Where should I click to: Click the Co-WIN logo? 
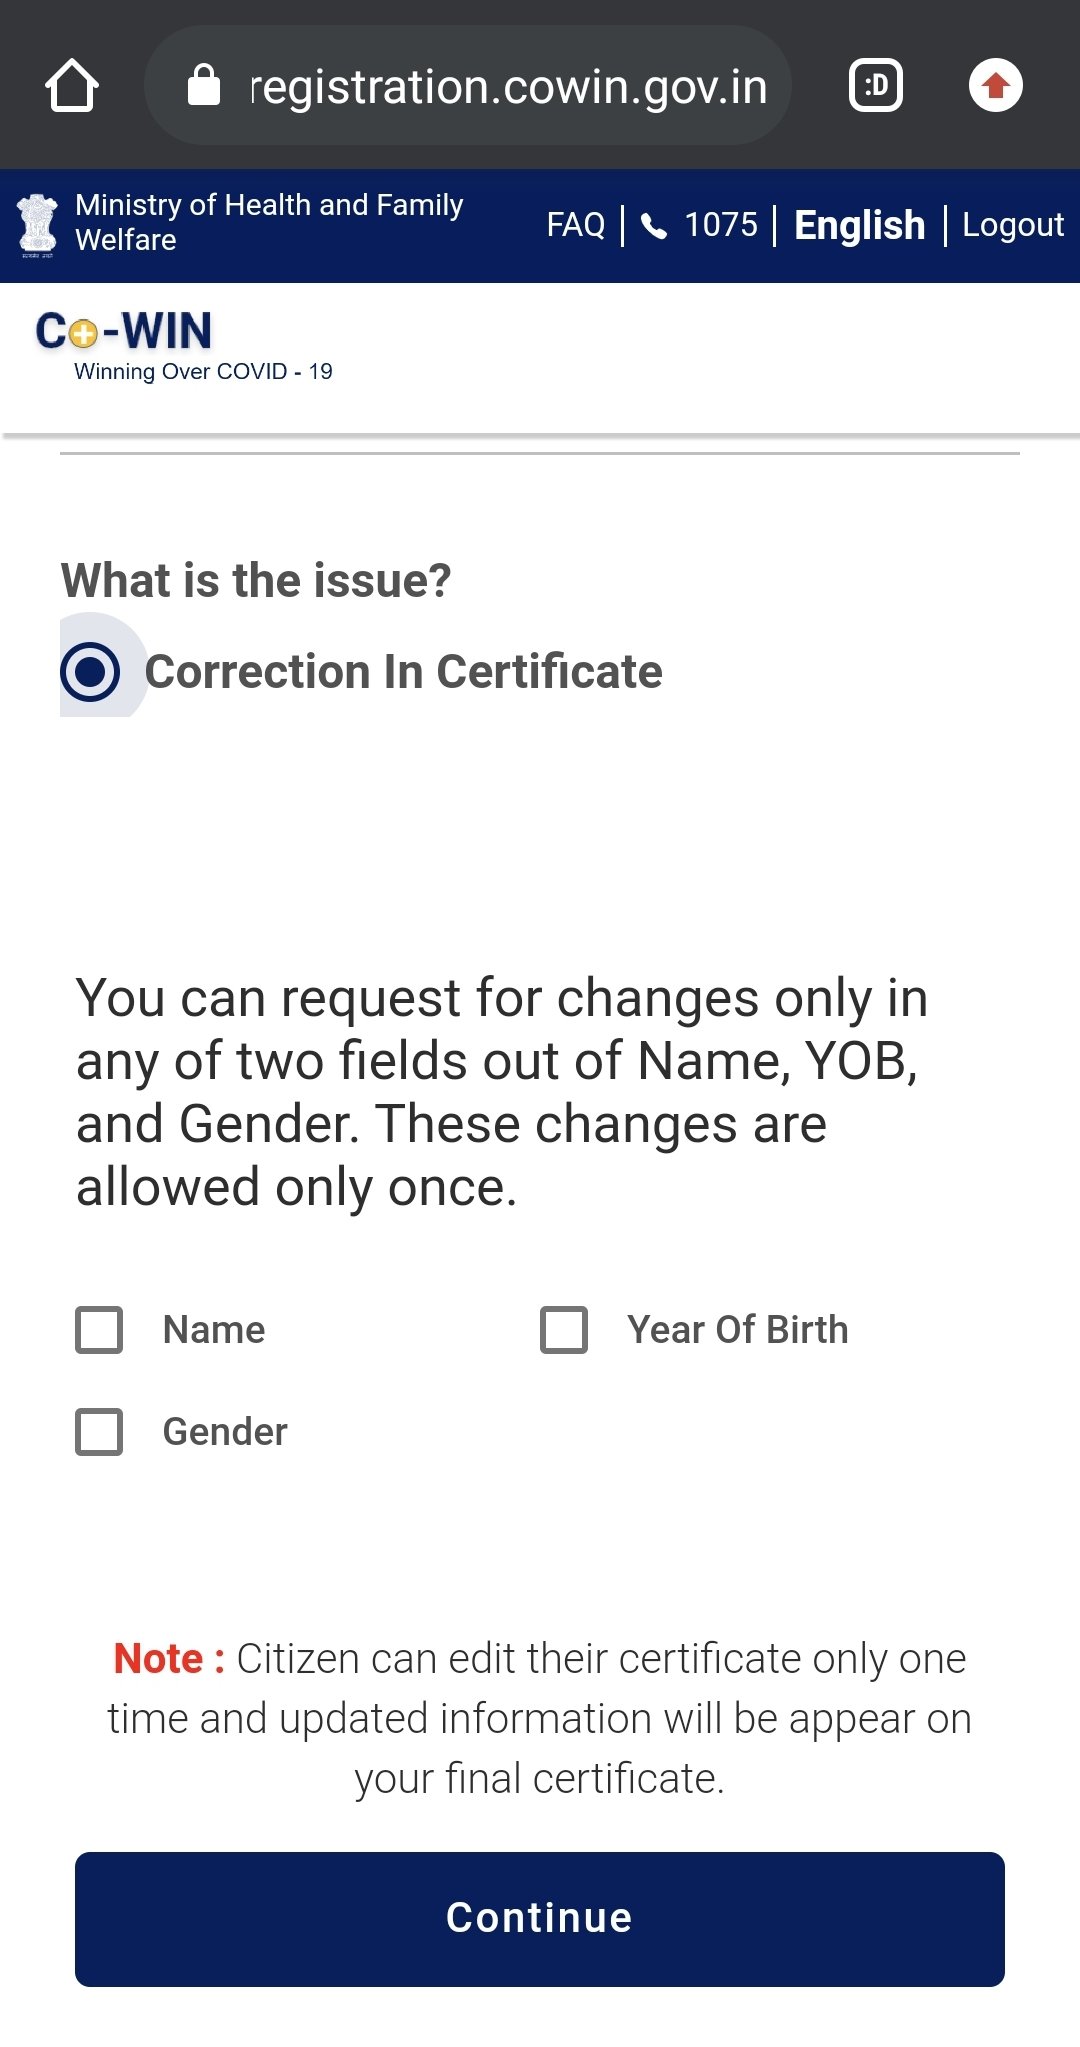tap(124, 332)
